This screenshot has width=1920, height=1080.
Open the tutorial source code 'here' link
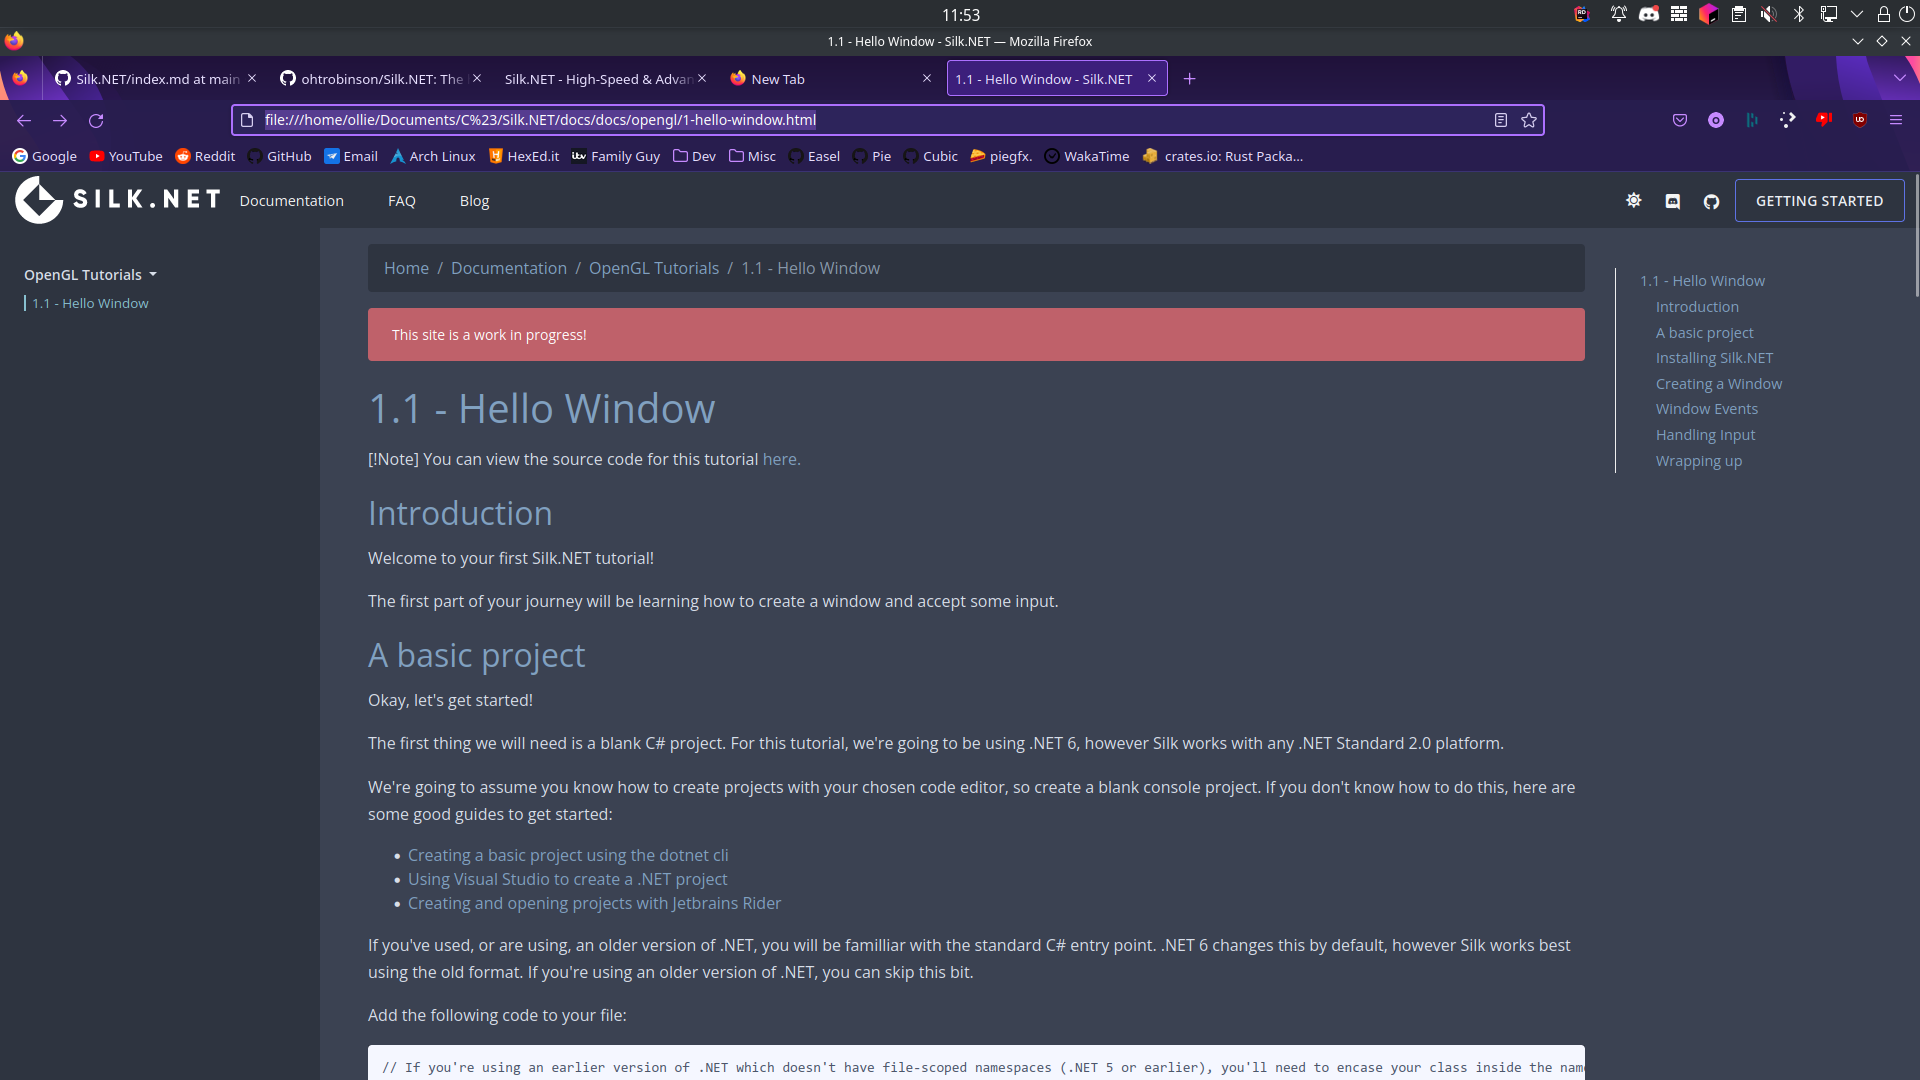pos(780,459)
